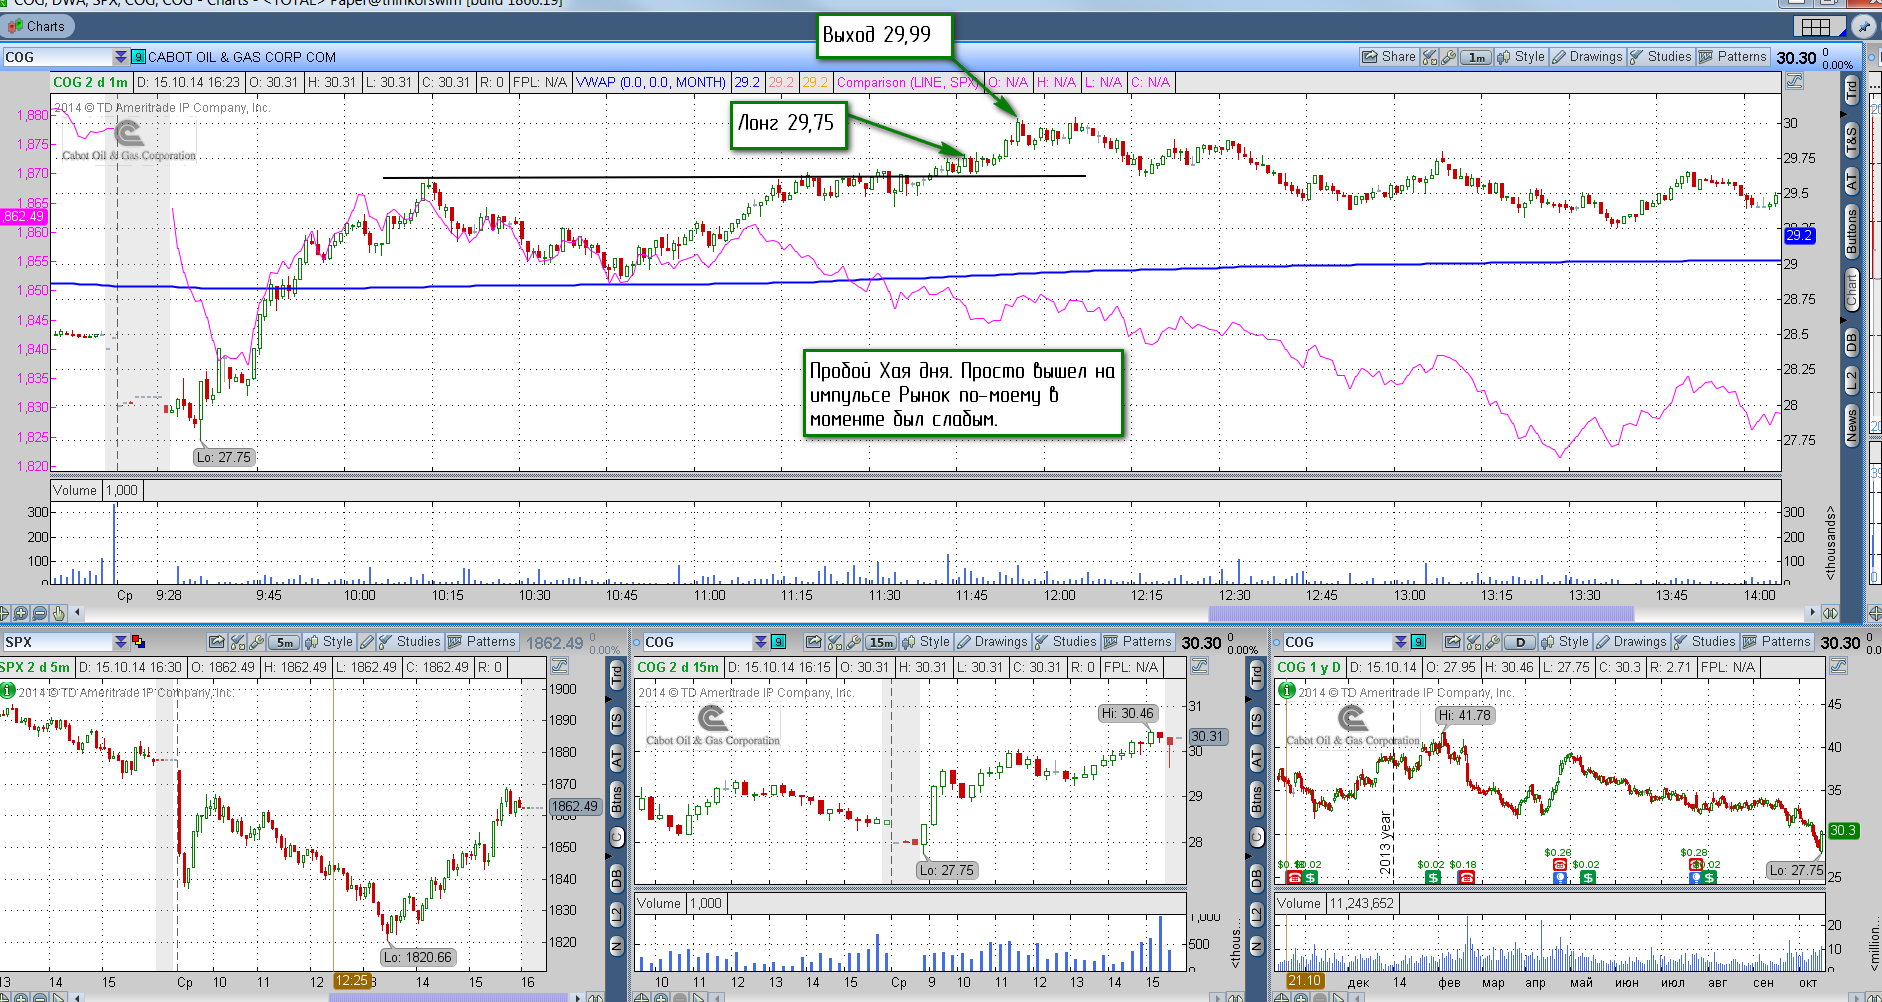Click the green info icon on the SPX chart
The image size is (1882, 1002).
pos(8,690)
